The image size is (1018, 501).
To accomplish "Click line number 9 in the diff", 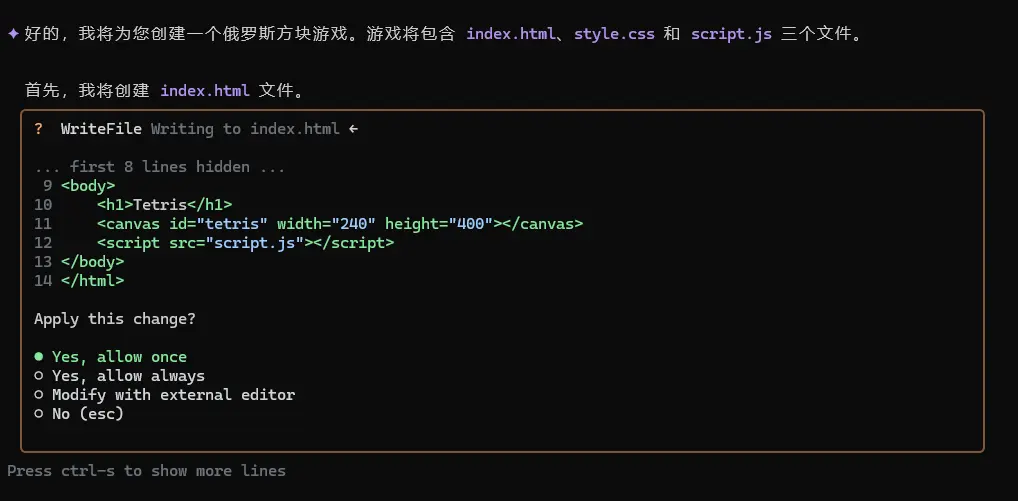I will point(47,185).
